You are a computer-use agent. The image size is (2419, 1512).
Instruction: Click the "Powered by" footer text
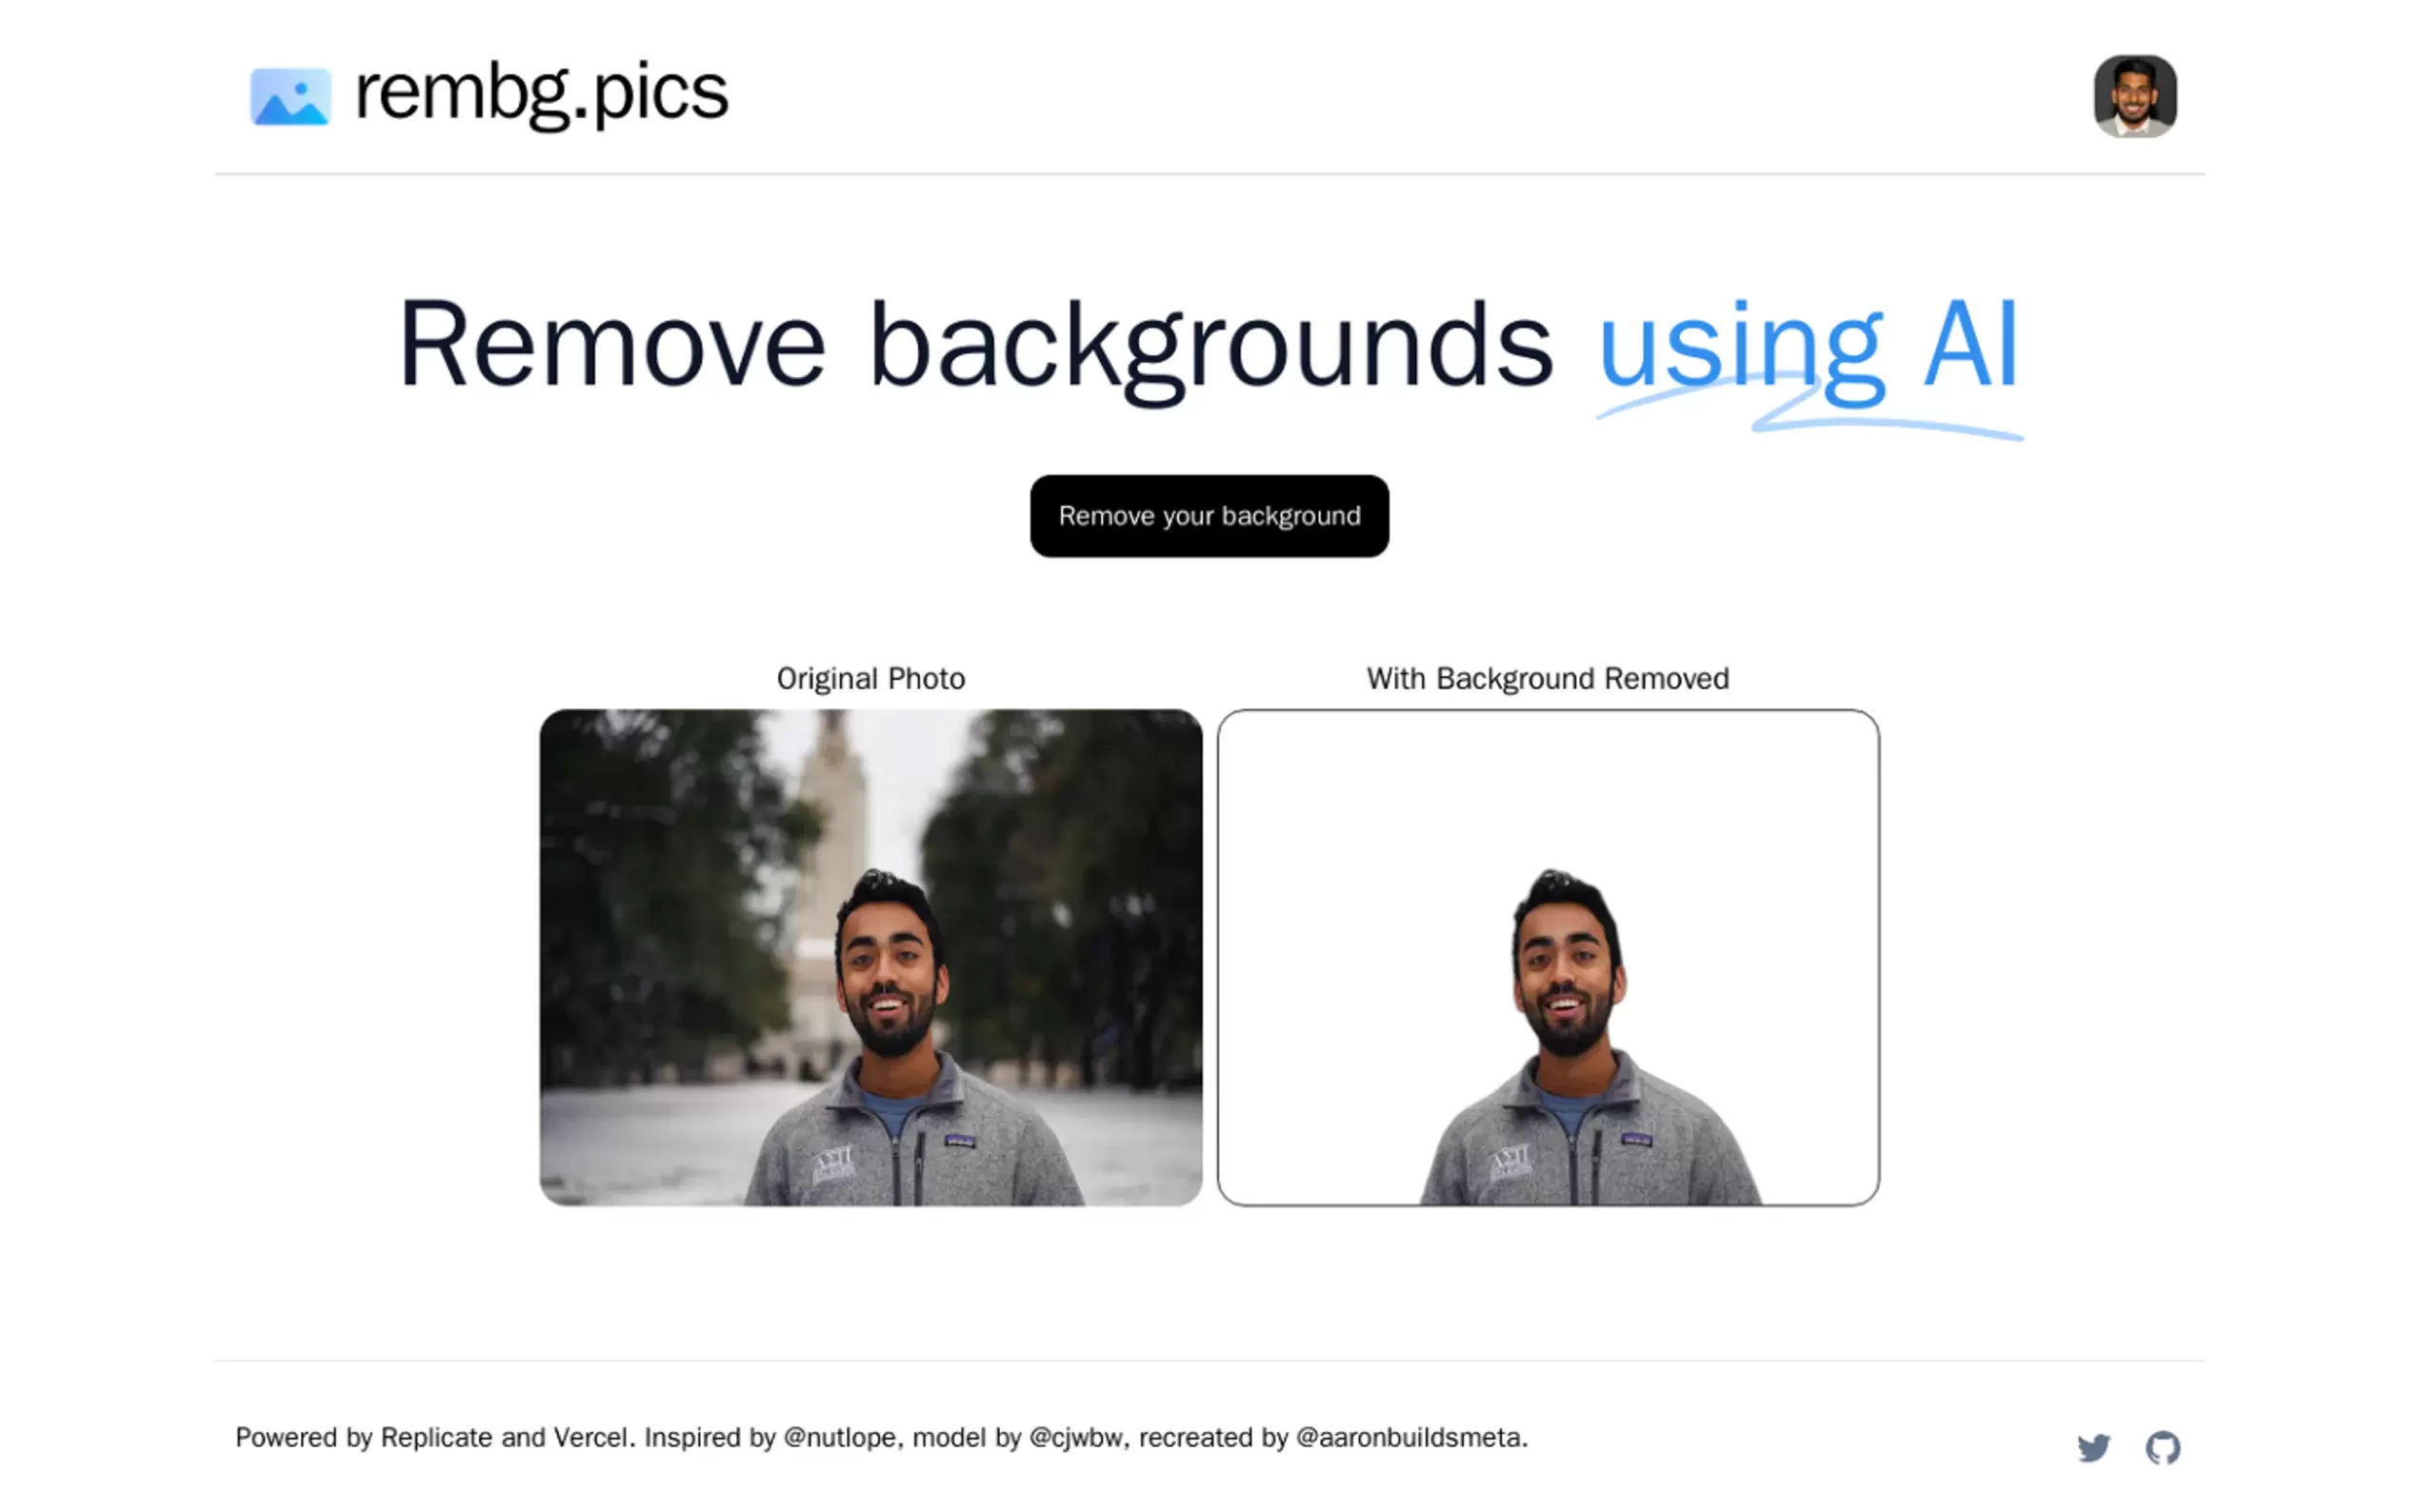point(303,1437)
